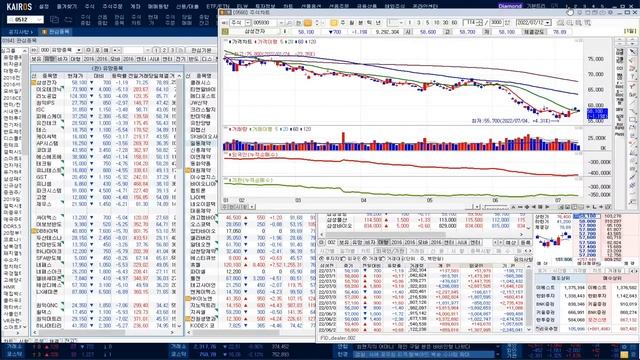
Task: Click the total count field showing 3000
Action: click(x=496, y=23)
